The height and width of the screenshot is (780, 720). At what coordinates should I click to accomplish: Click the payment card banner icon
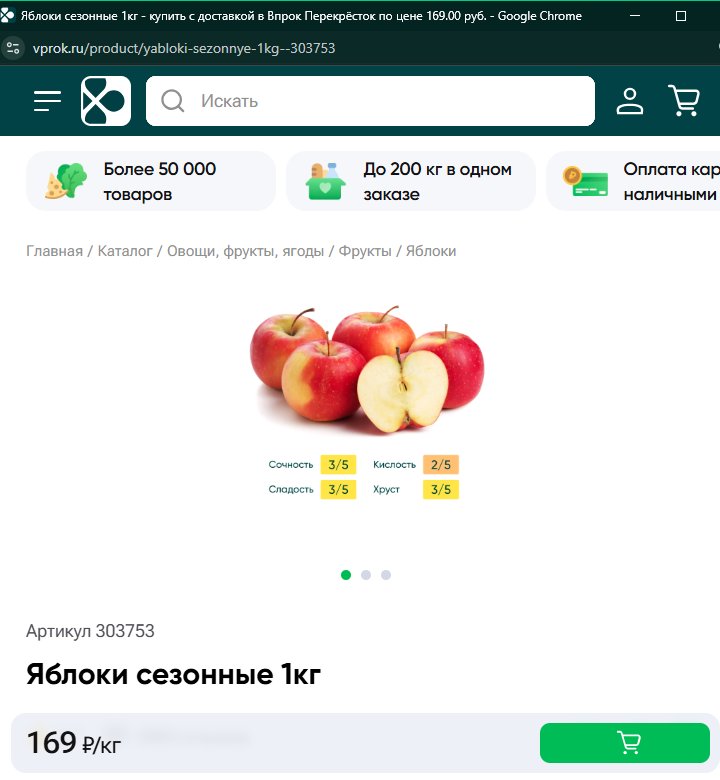coord(585,181)
